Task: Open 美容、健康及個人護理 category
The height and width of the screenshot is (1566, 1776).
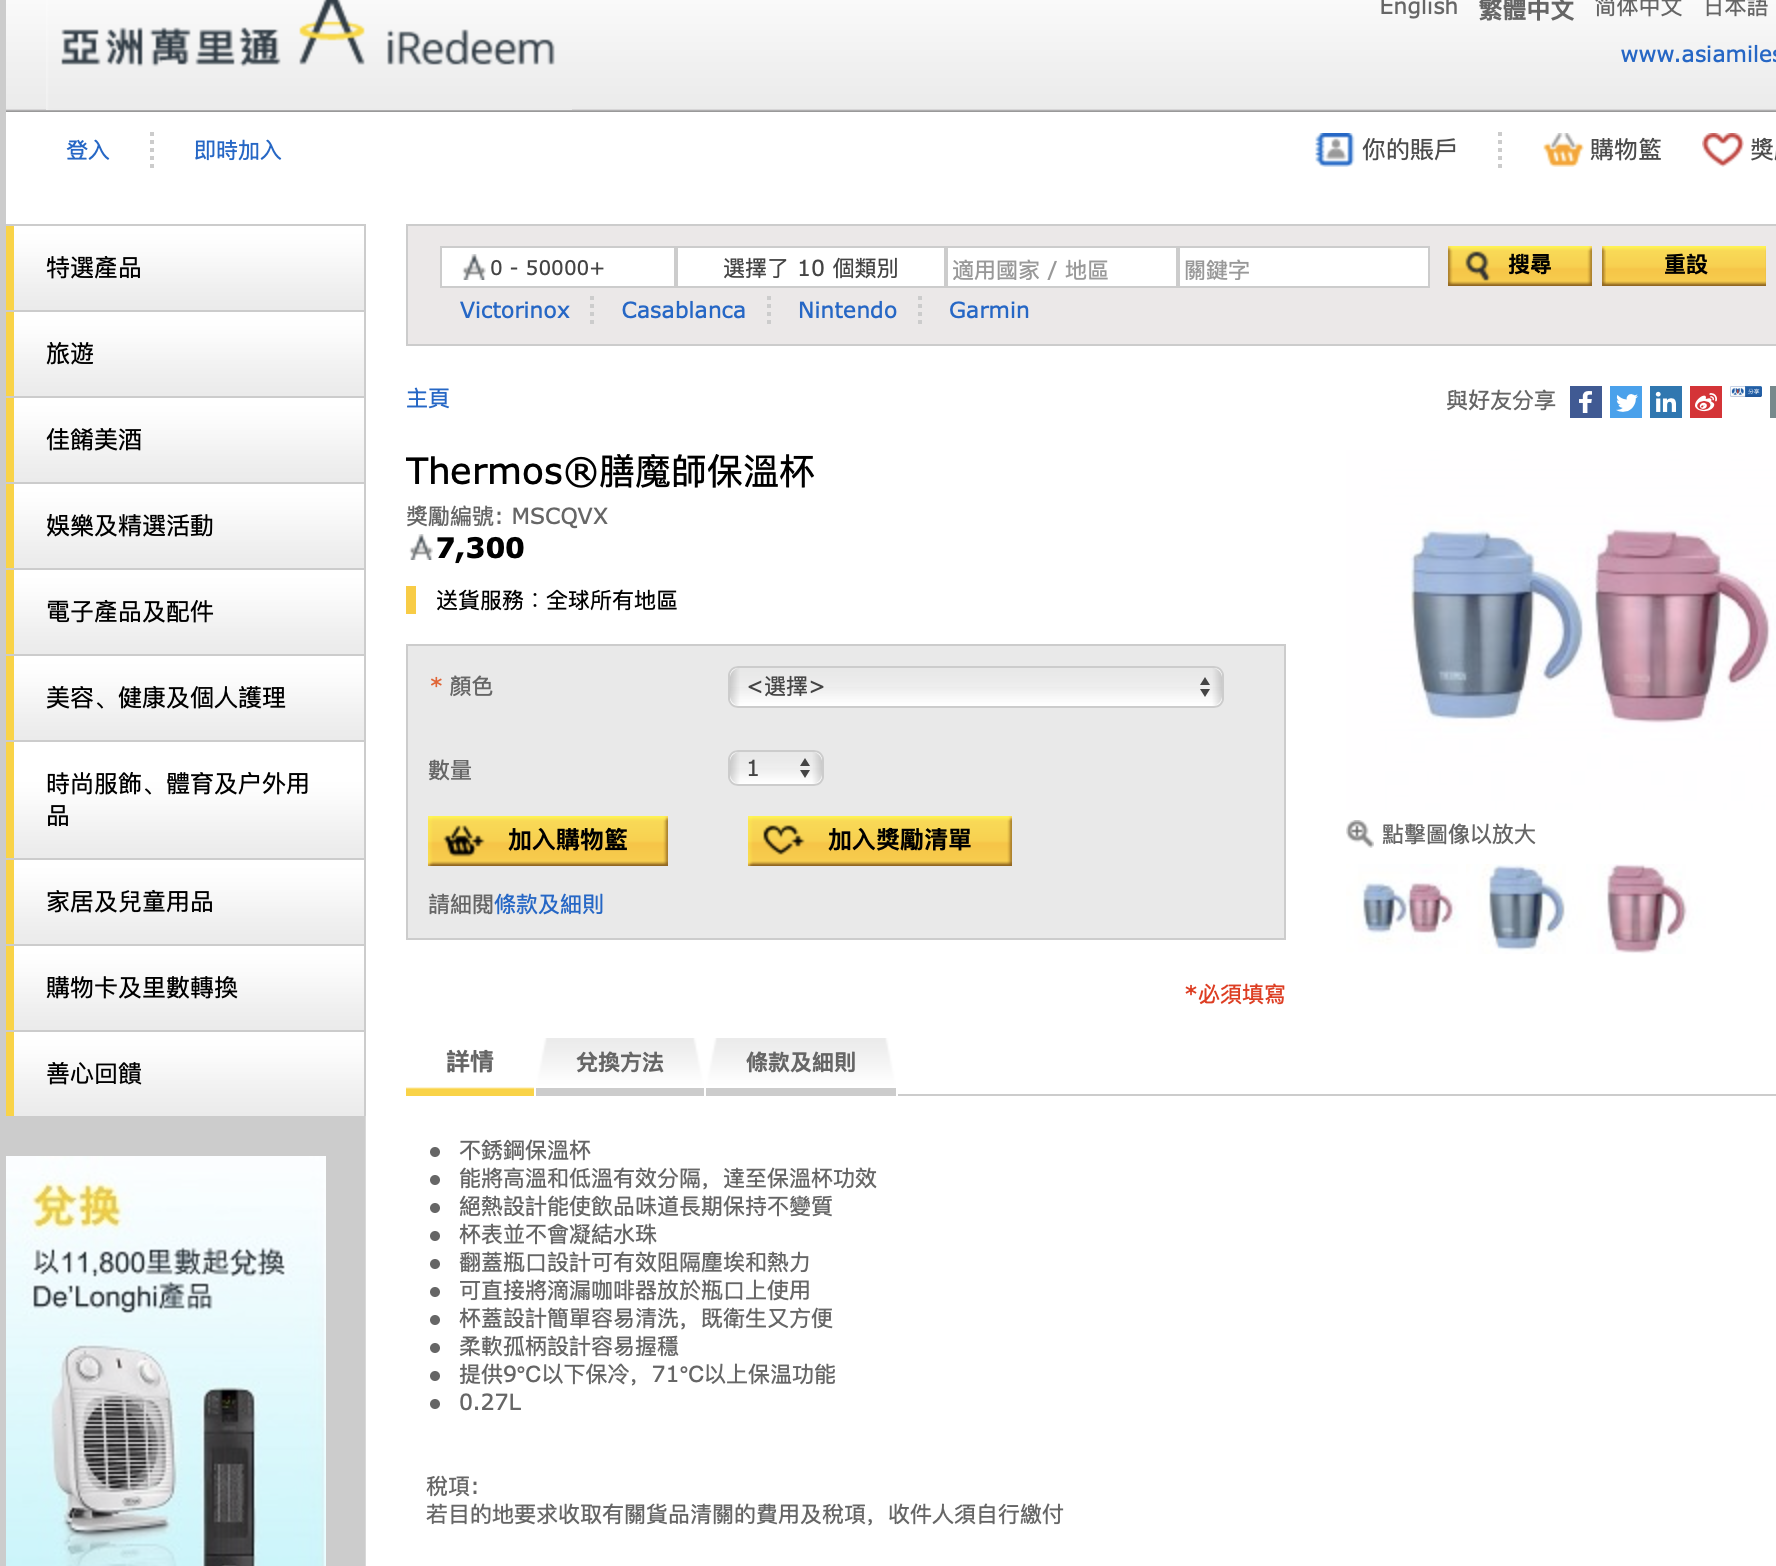Action: point(188,698)
